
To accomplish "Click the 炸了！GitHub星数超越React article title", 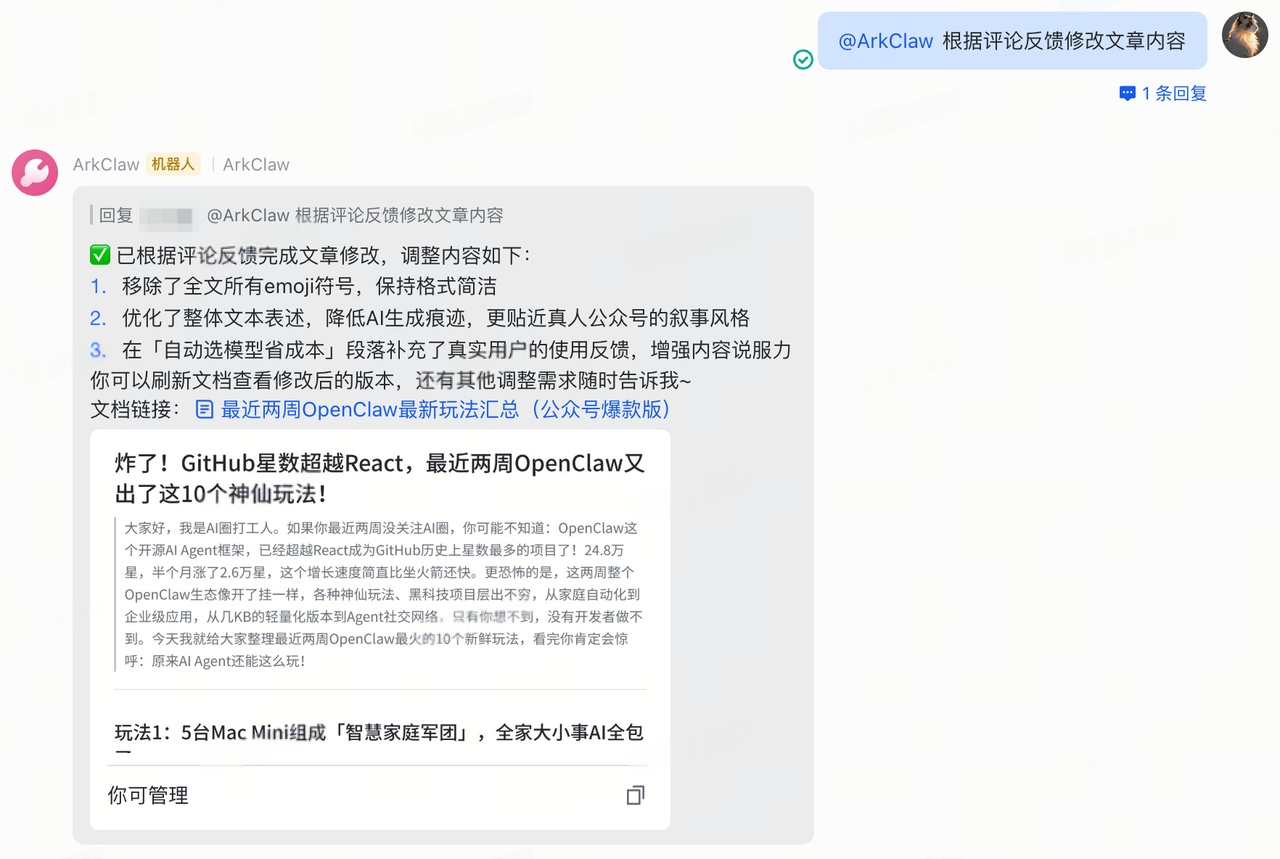I will 378,478.
